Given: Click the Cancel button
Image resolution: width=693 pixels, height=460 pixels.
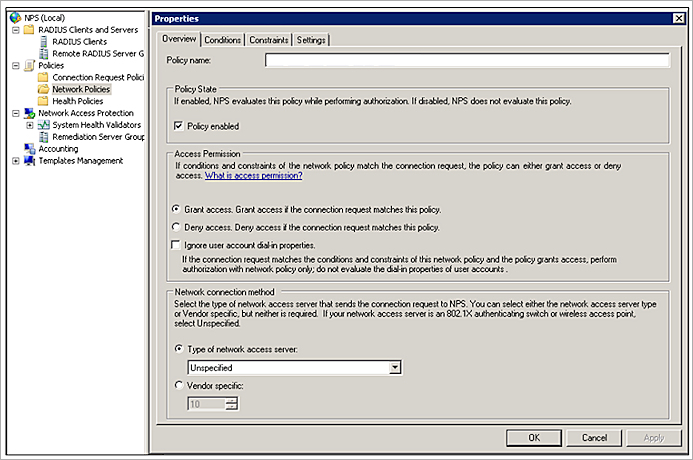Looking at the screenshot, I should click(594, 437).
